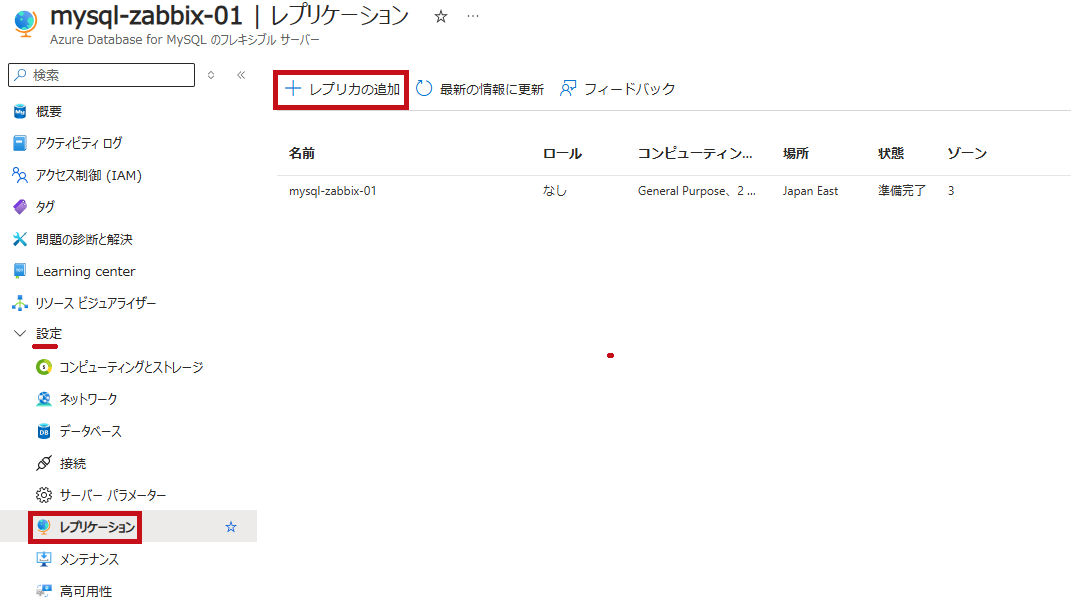Click フィードバック button
Viewport: 1071px width, 605px height.
[617, 89]
